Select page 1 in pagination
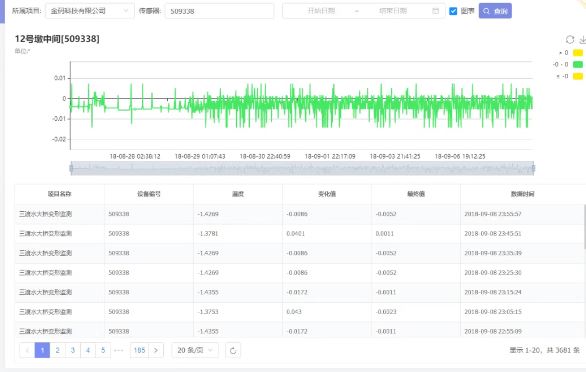The image size is (586, 372). coord(42,350)
